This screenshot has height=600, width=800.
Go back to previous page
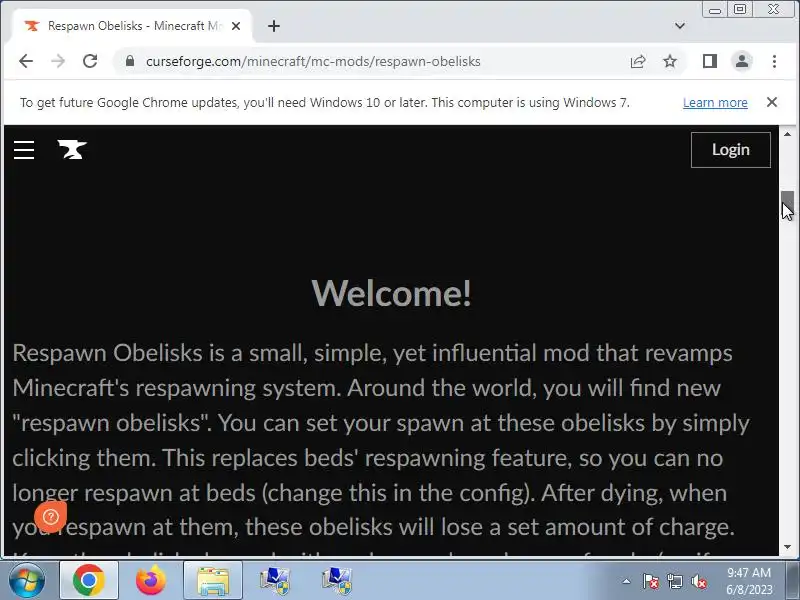26,61
